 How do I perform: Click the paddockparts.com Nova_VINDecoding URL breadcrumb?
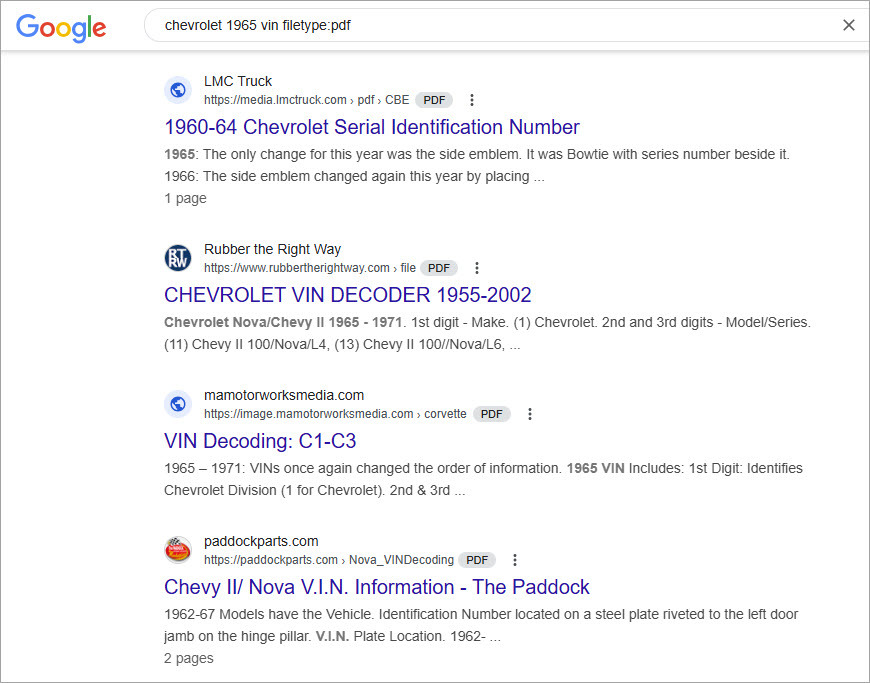click(x=328, y=560)
